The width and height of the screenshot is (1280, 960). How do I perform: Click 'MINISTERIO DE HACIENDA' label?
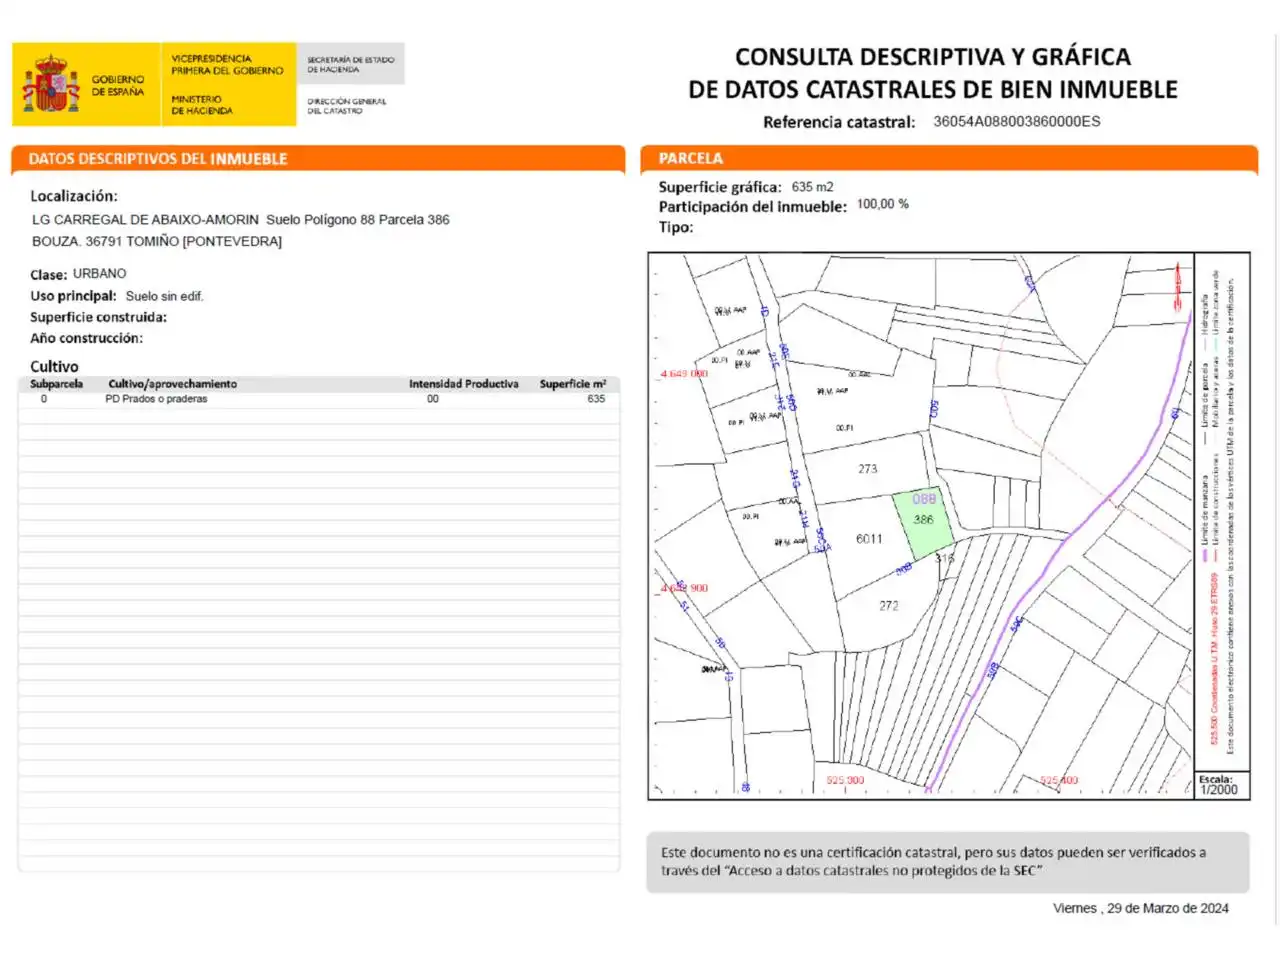coord(202,105)
